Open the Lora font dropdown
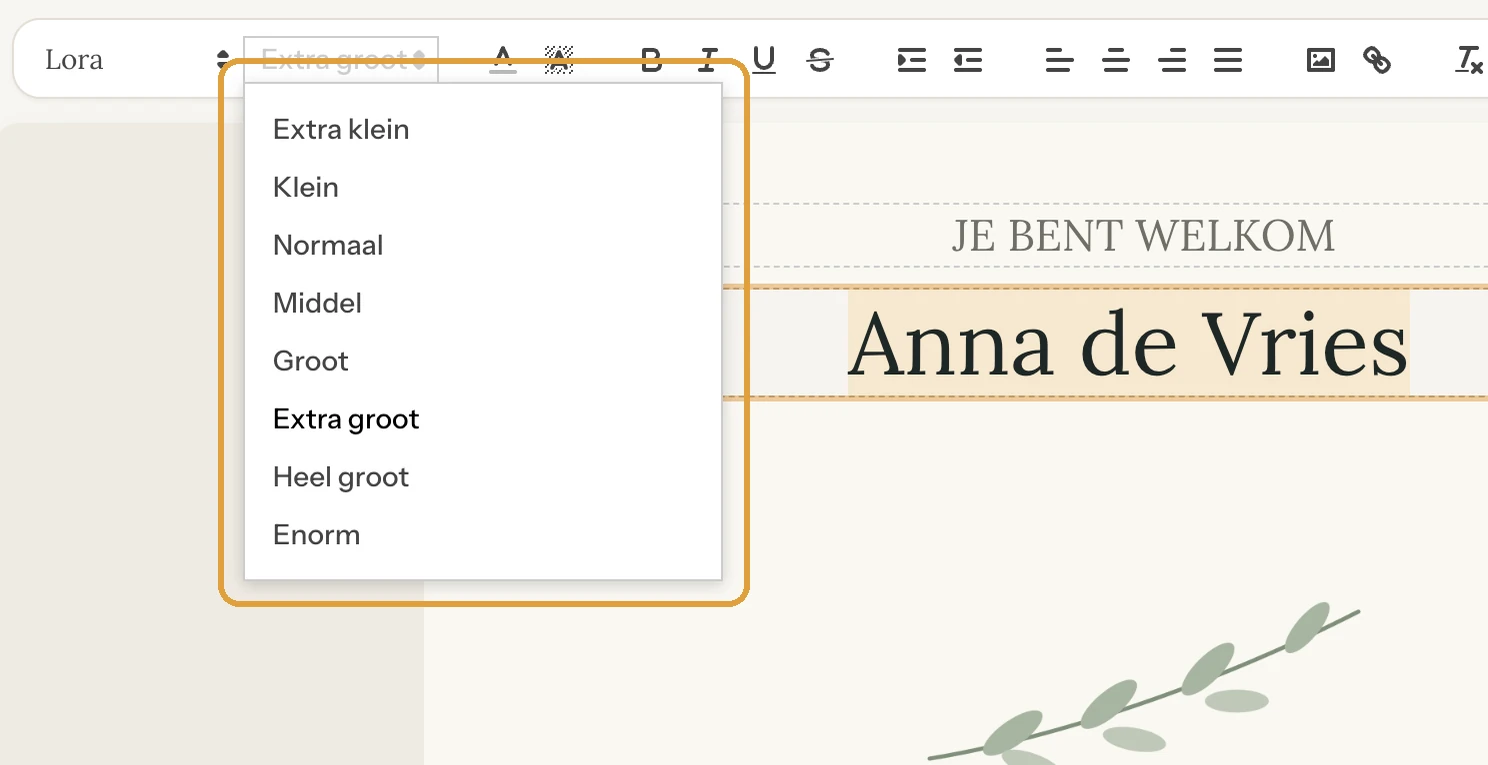The image size is (1488, 765). tap(136, 60)
